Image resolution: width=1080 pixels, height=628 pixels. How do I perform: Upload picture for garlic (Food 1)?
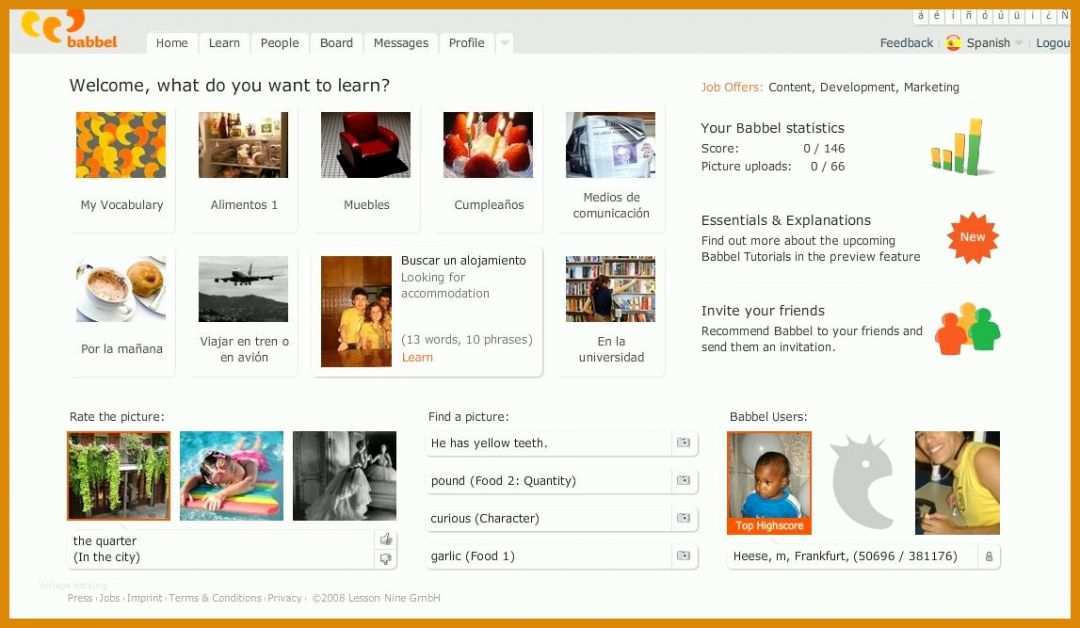pyautogui.click(x=683, y=556)
